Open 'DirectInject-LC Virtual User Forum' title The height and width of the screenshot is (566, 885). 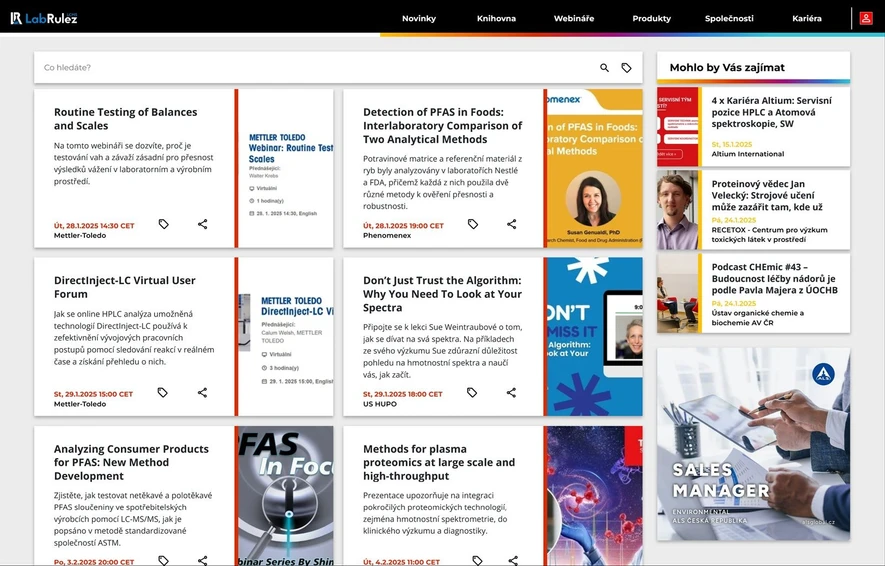pyautogui.click(x=125, y=287)
